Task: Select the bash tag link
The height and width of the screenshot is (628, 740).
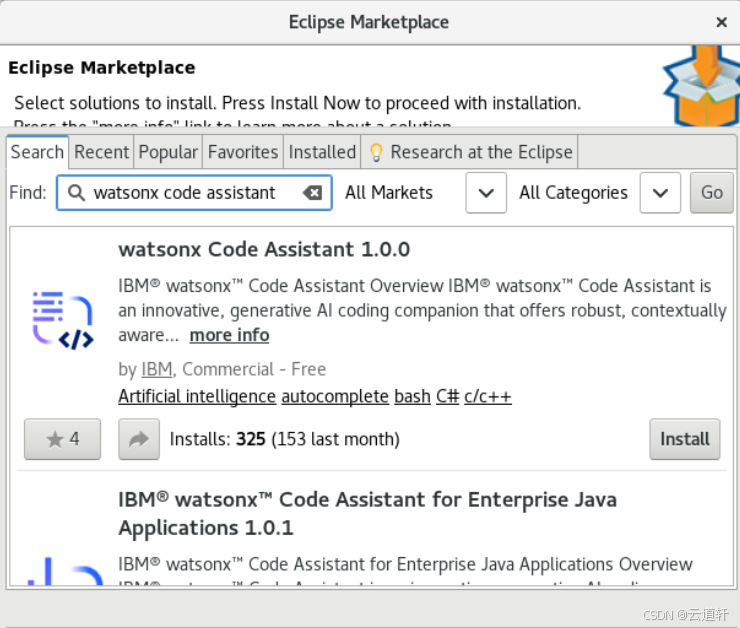Action: 412,396
